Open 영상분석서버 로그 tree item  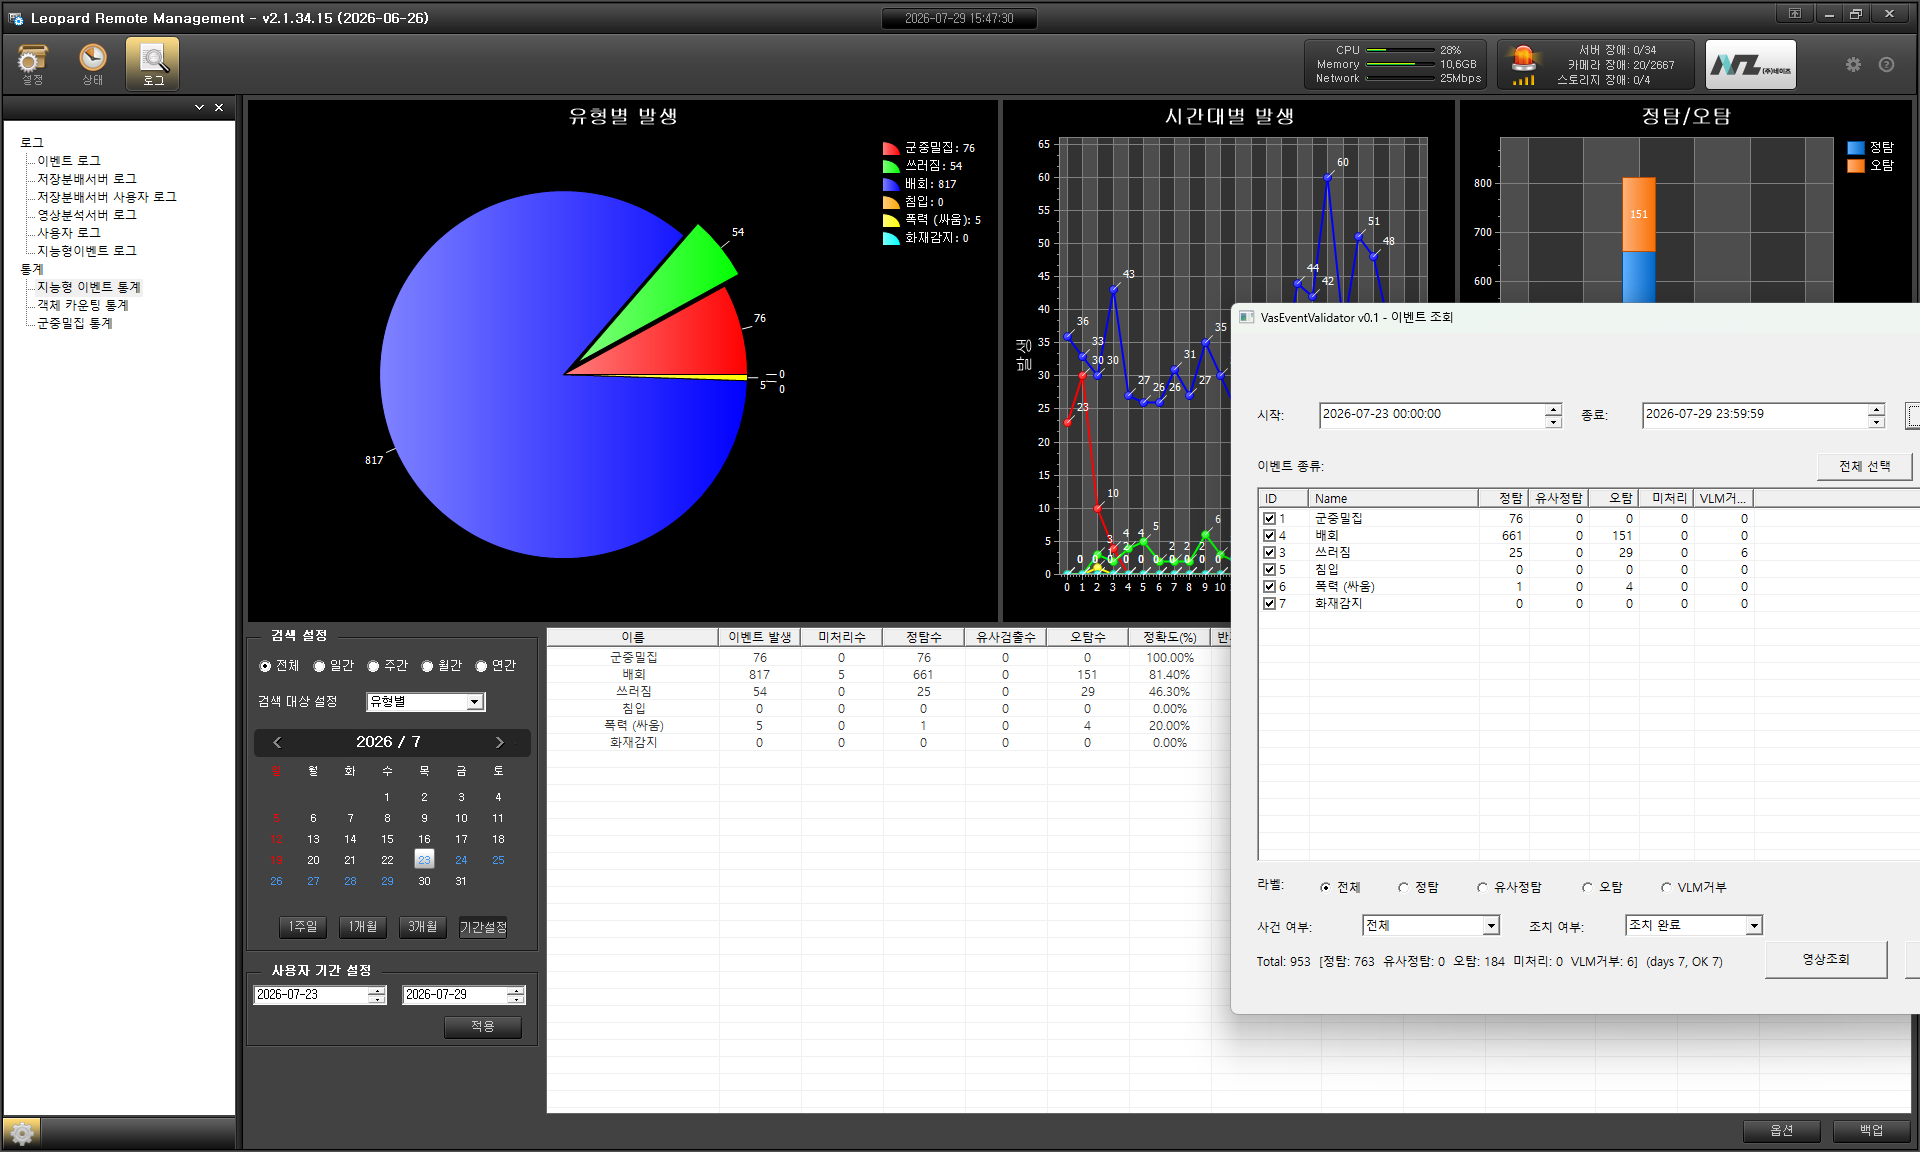coord(87,215)
